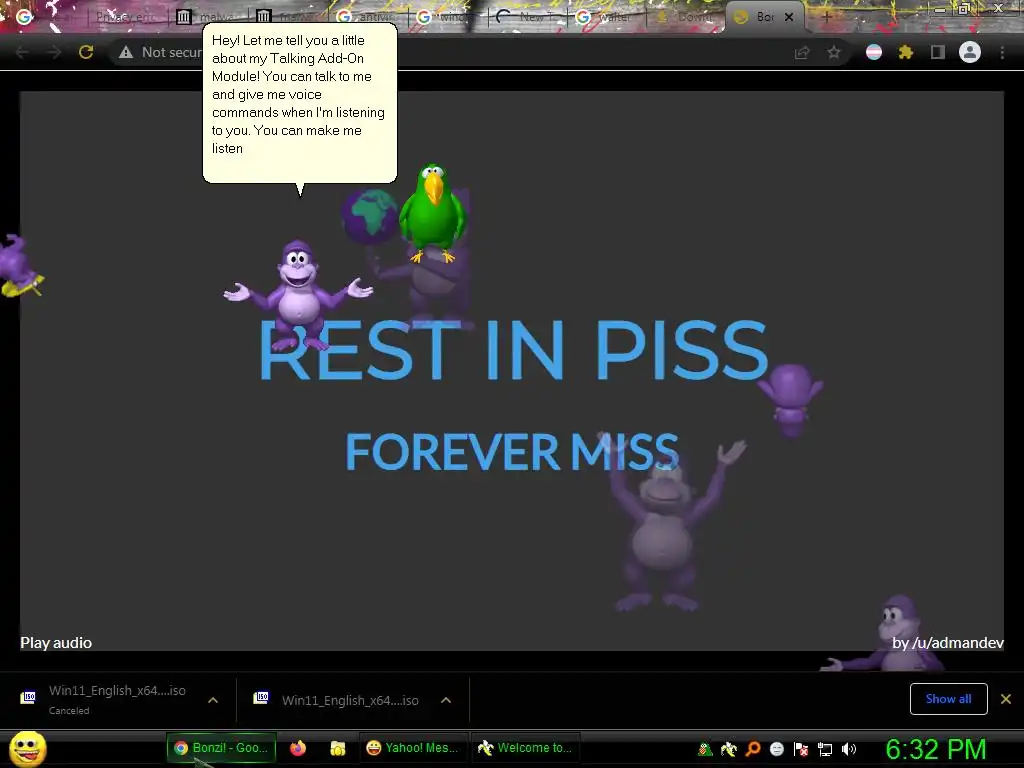Image resolution: width=1024 pixels, height=768 pixels.
Task: Click the ISO file icon of second download
Action: click(261, 697)
